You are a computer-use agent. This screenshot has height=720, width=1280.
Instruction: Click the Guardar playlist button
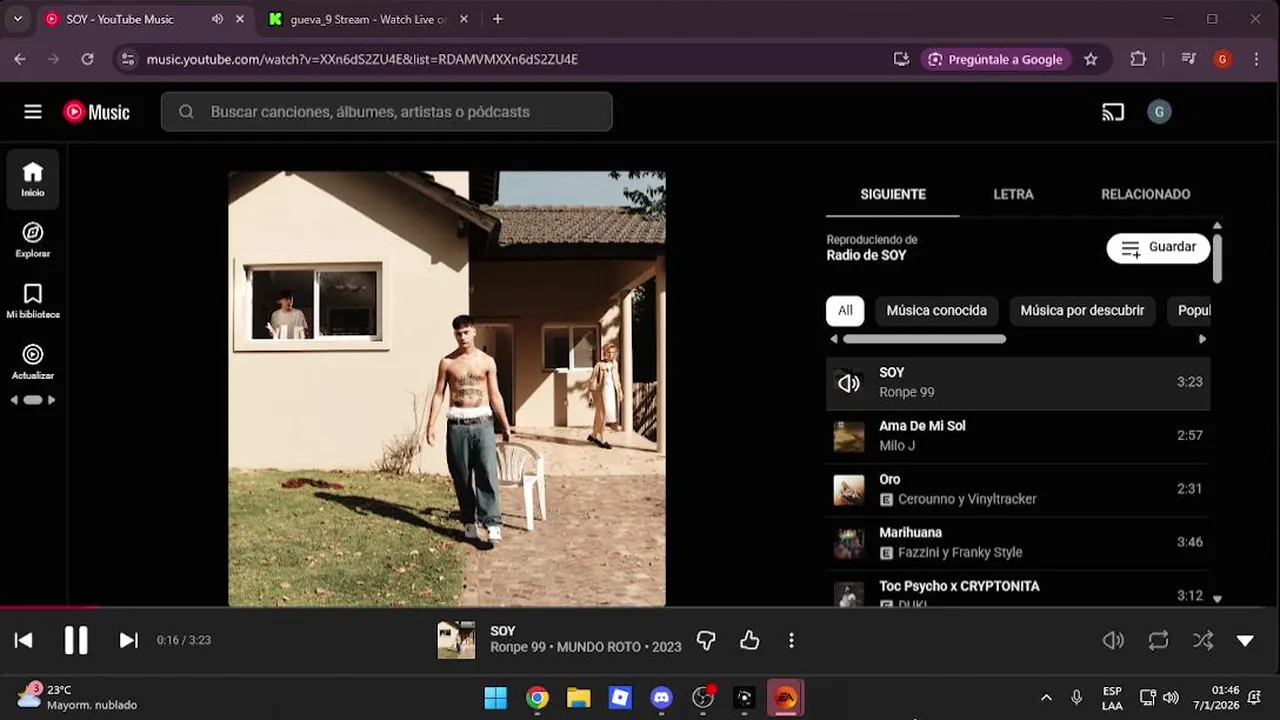pyautogui.click(x=1158, y=247)
